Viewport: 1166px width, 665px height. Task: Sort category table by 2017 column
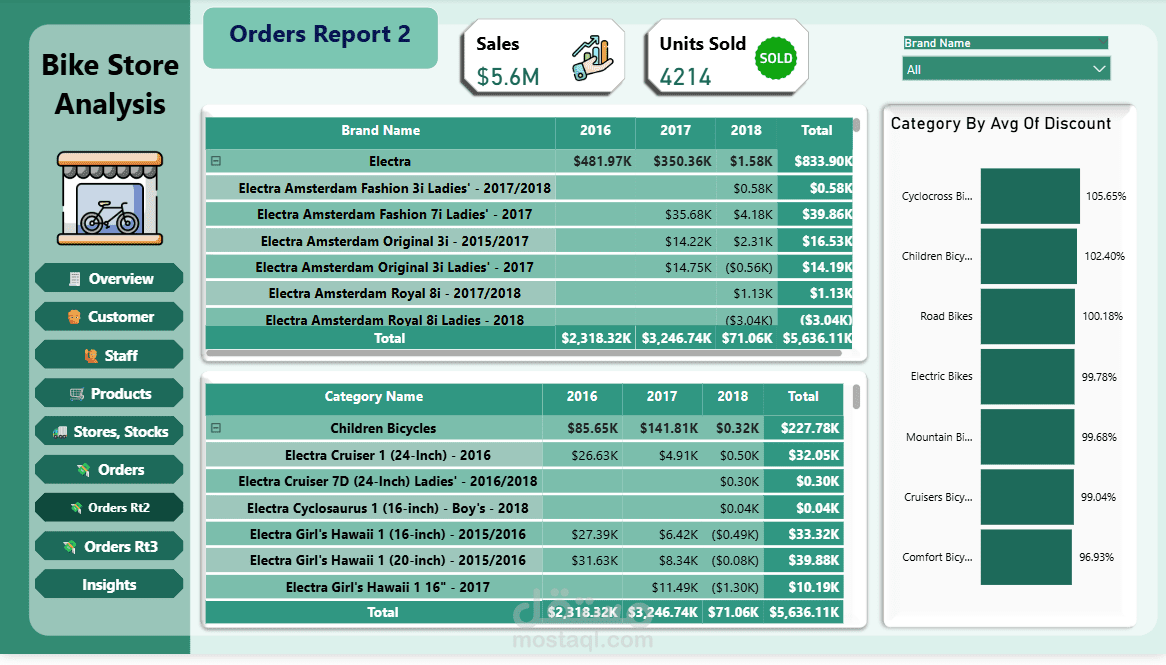662,396
